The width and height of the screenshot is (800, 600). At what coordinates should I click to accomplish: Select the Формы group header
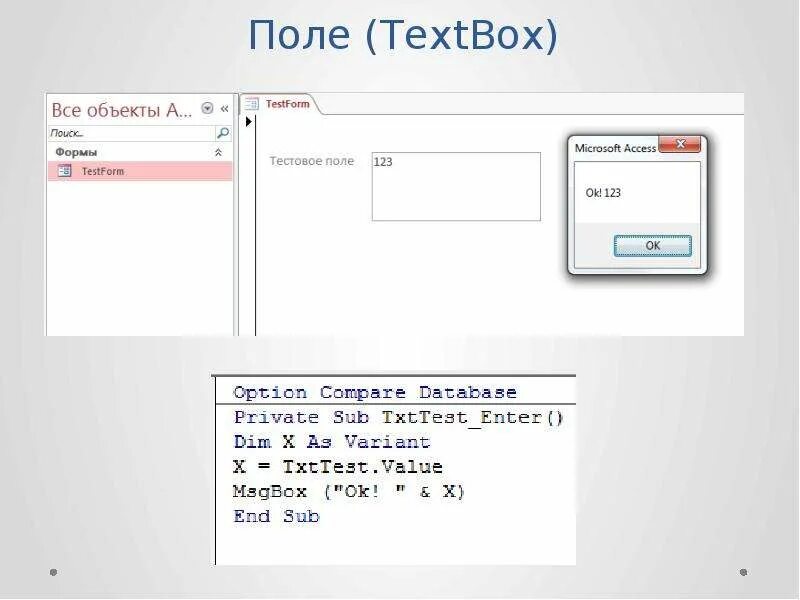[x=140, y=152]
